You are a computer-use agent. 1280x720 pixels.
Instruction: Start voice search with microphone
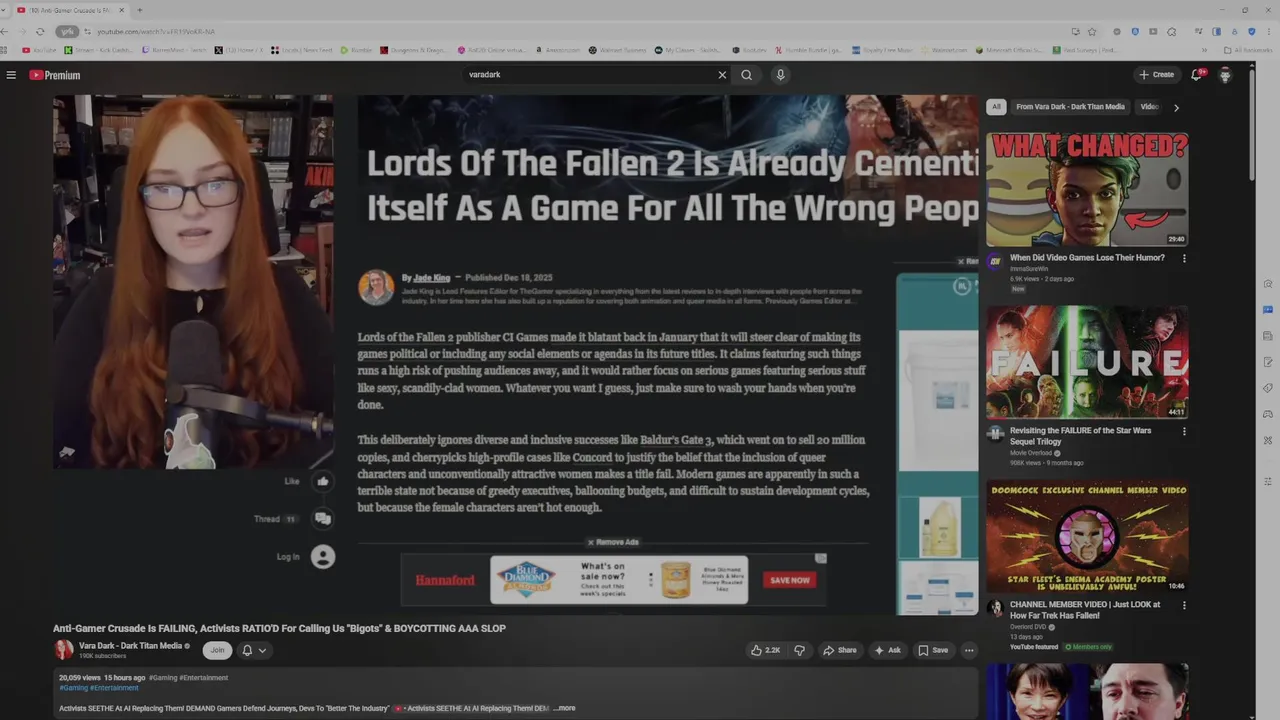781,75
